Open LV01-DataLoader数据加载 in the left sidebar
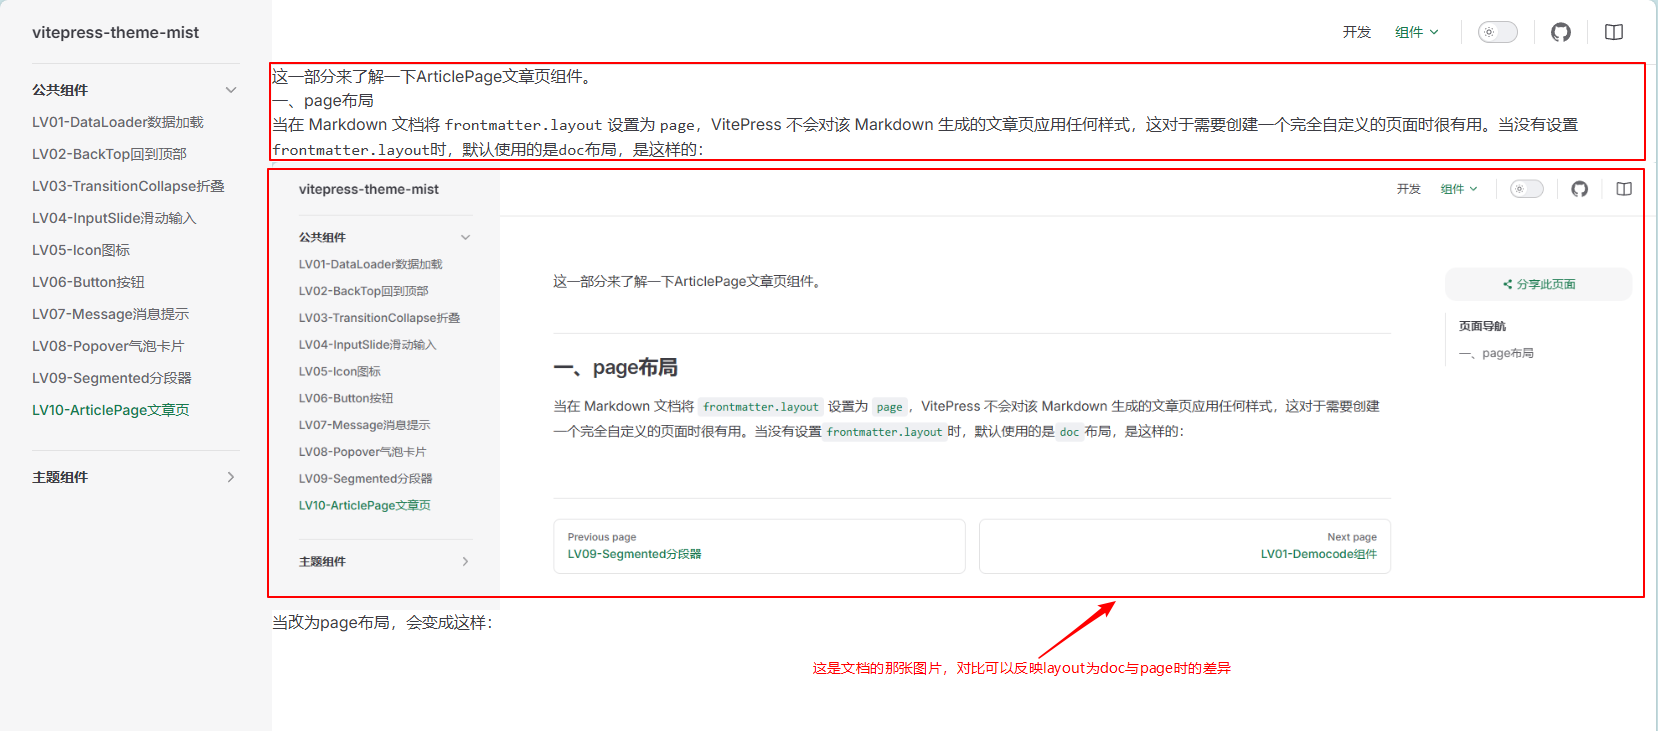 [x=118, y=122]
